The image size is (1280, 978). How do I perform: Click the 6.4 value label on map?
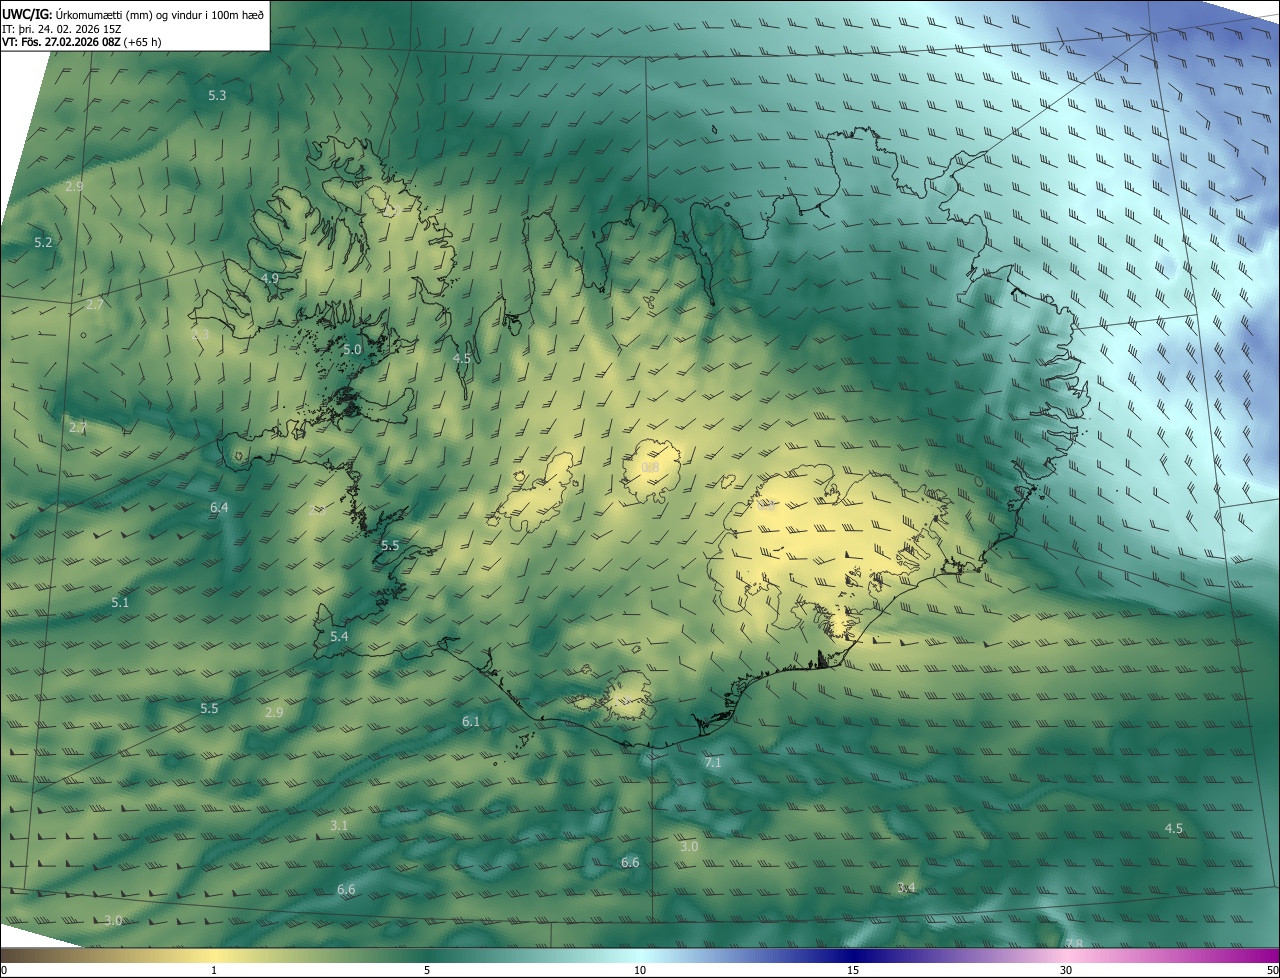(x=219, y=507)
